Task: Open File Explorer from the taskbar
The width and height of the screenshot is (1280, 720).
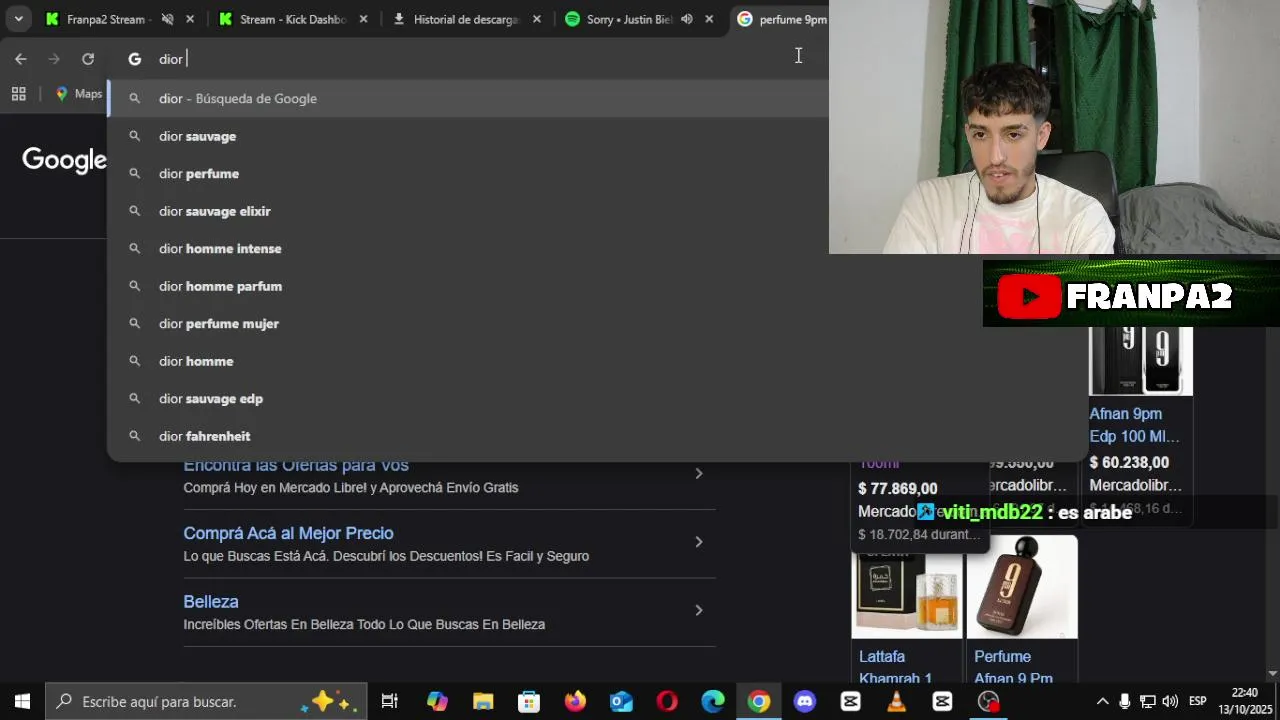Action: tap(483, 702)
